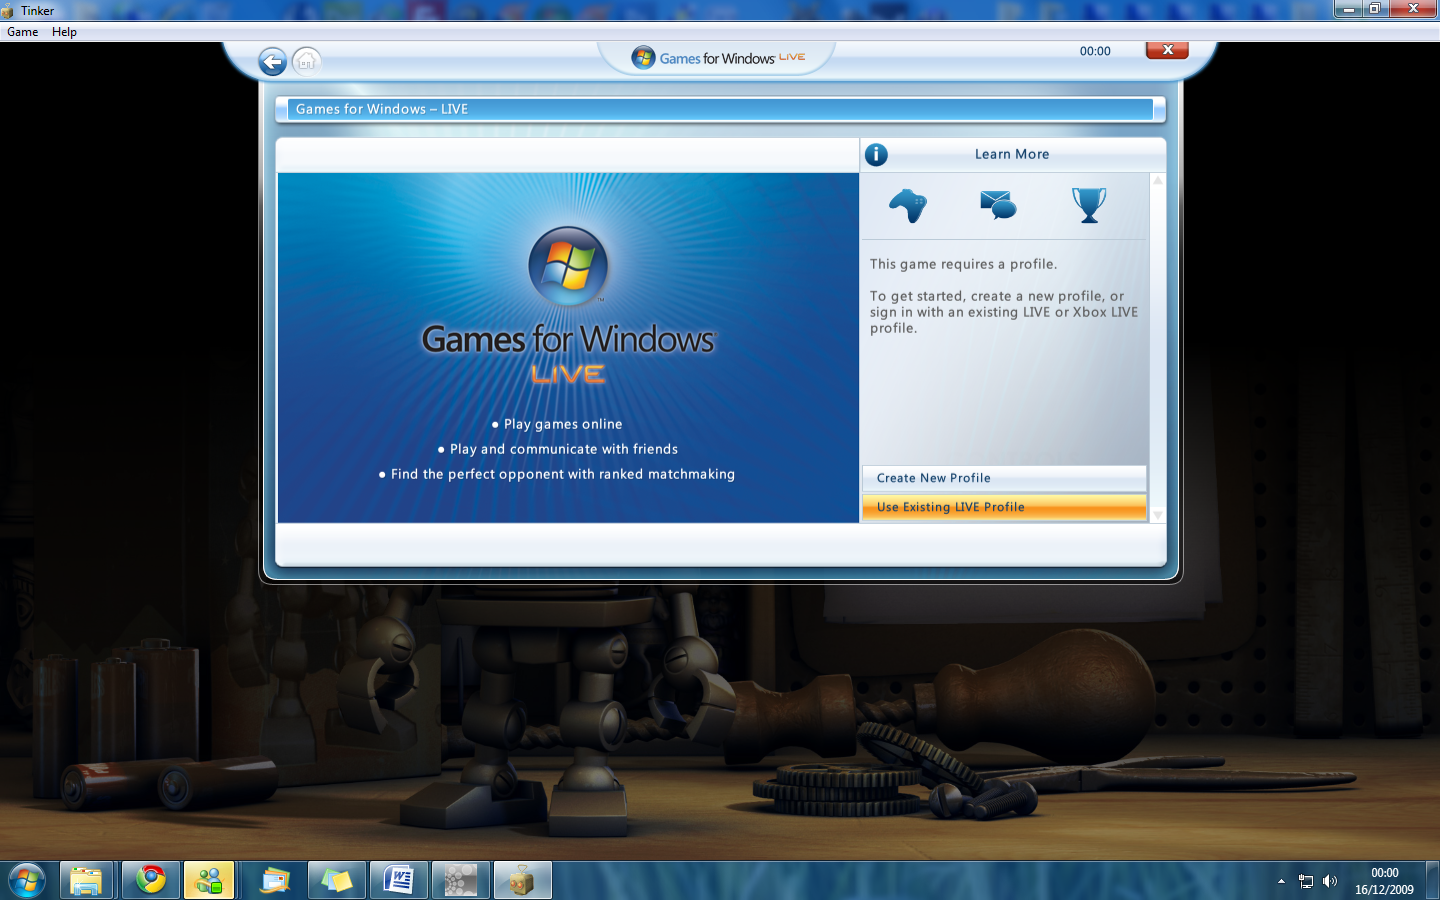Click the Windows logo in the banner

[568, 266]
